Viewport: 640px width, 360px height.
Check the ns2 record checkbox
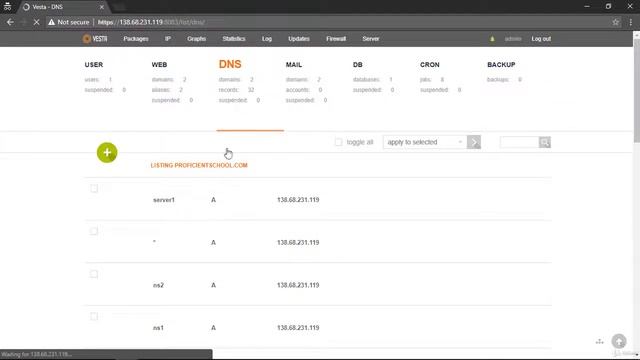point(94,274)
